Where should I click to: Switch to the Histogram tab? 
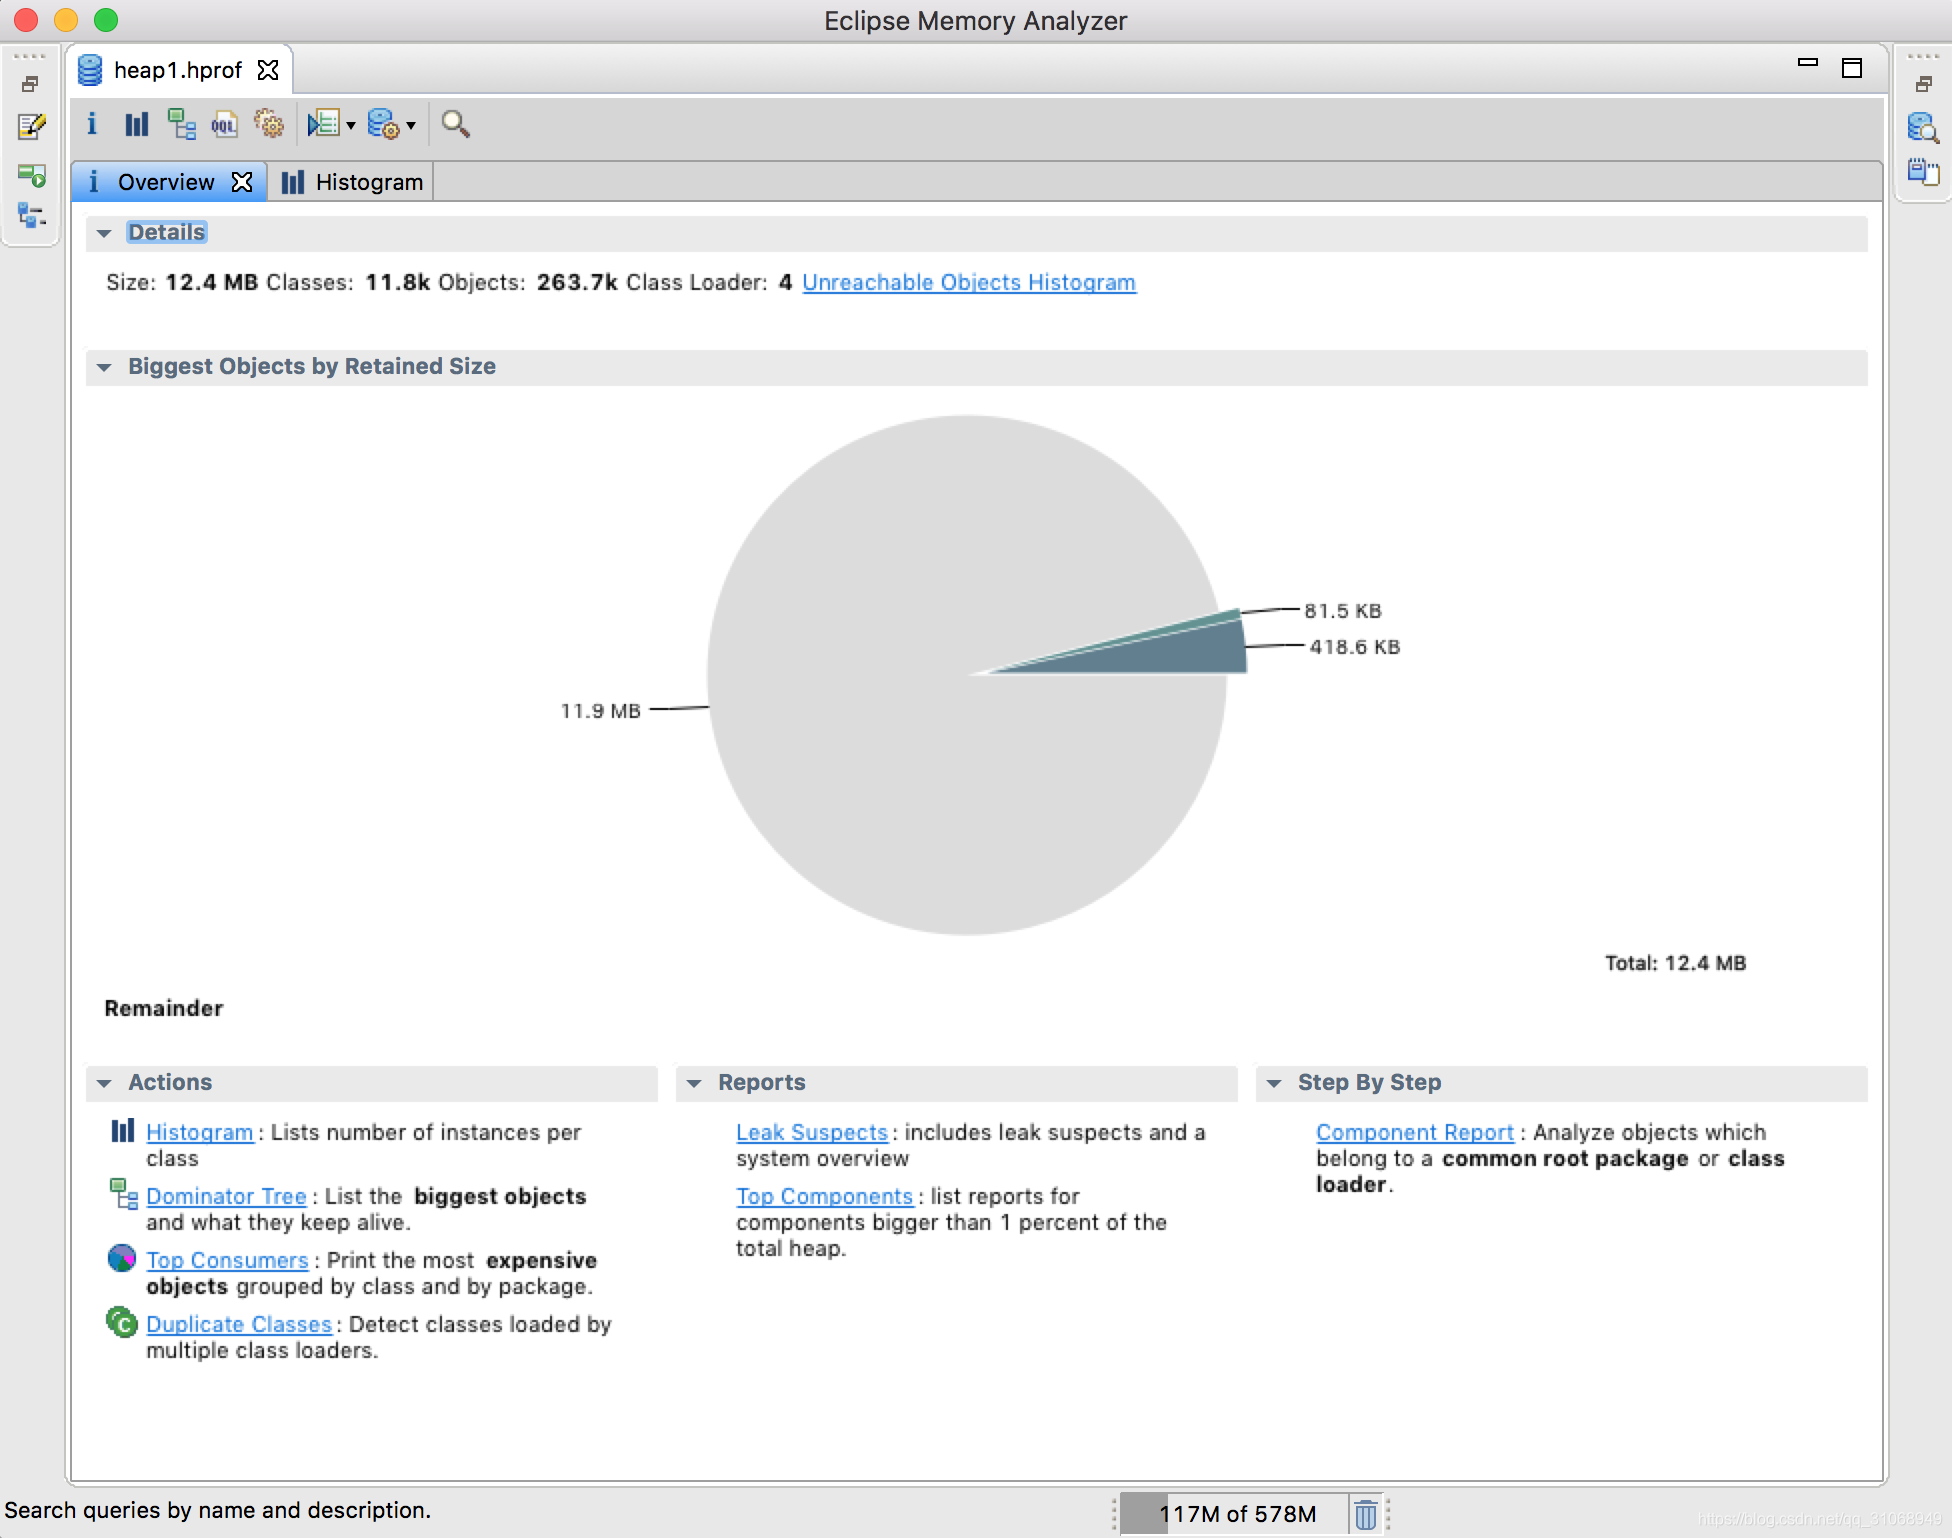click(352, 182)
